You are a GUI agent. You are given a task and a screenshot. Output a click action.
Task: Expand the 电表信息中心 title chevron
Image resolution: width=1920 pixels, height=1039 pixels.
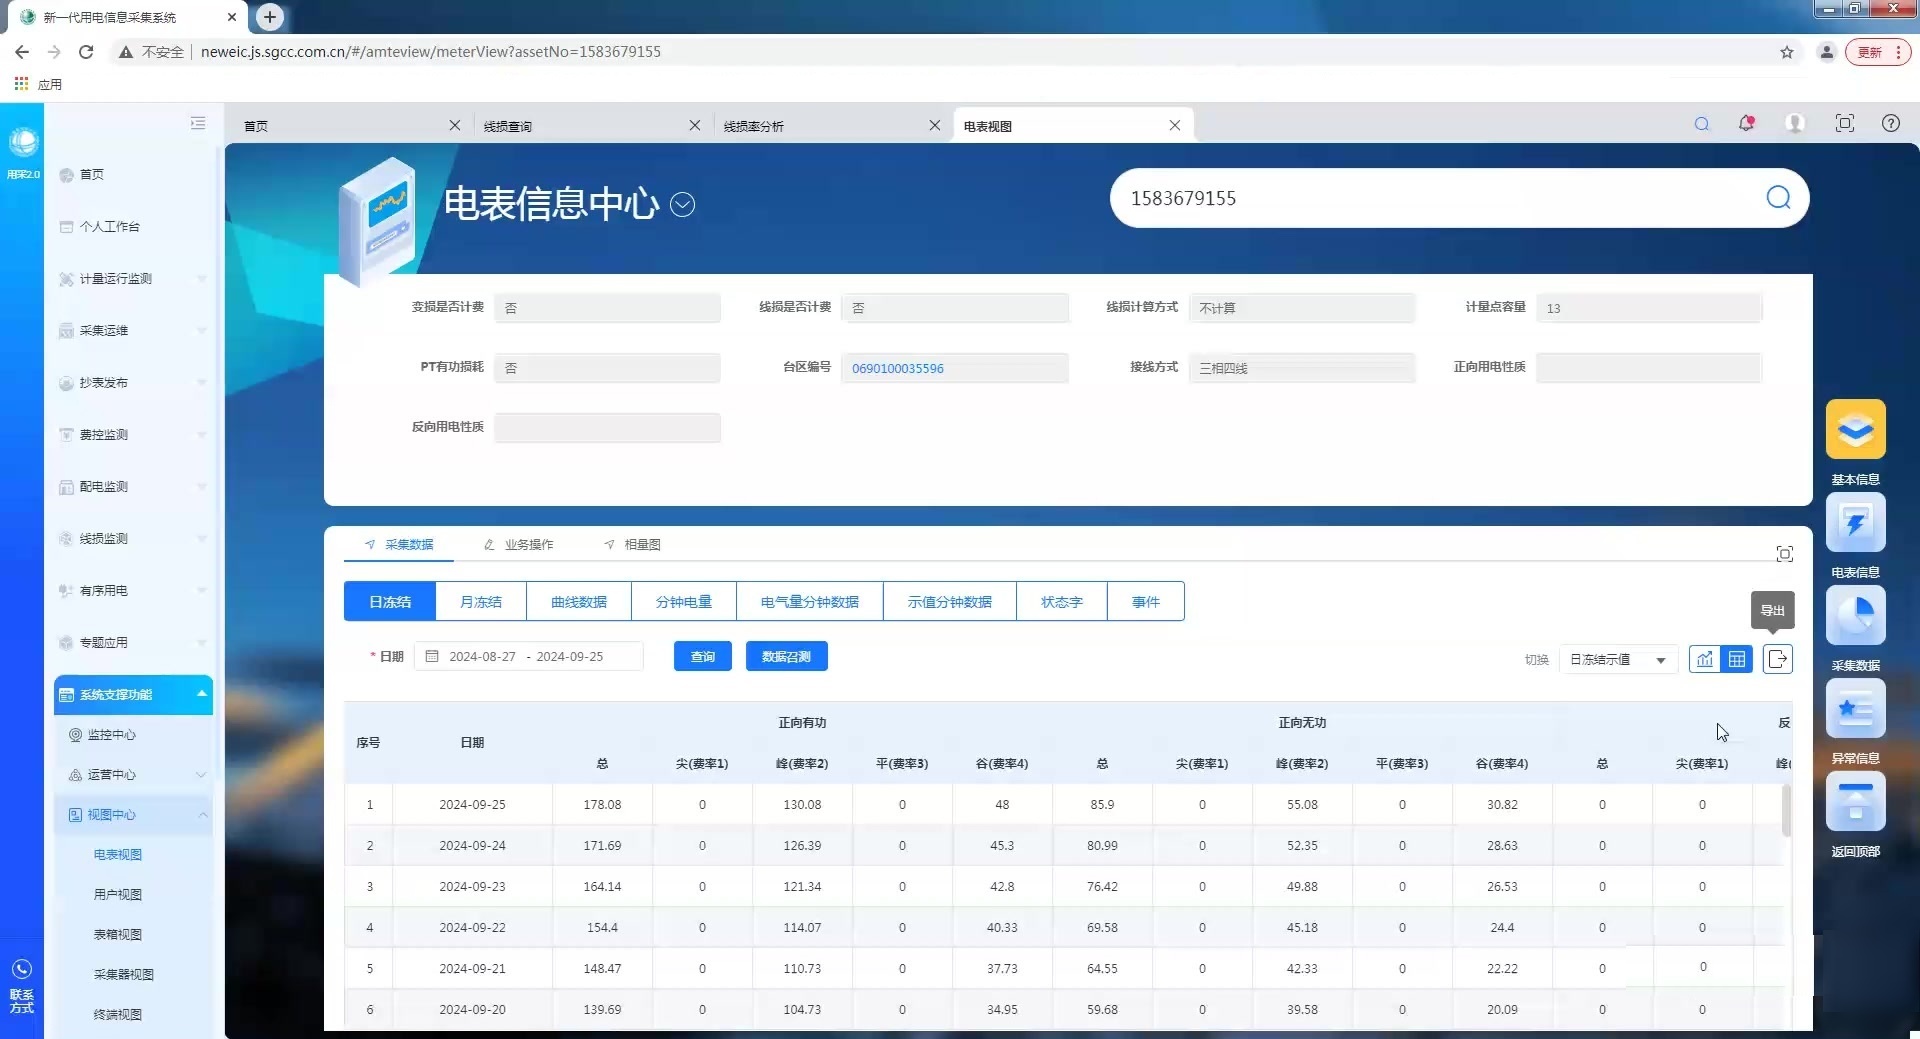coord(682,205)
